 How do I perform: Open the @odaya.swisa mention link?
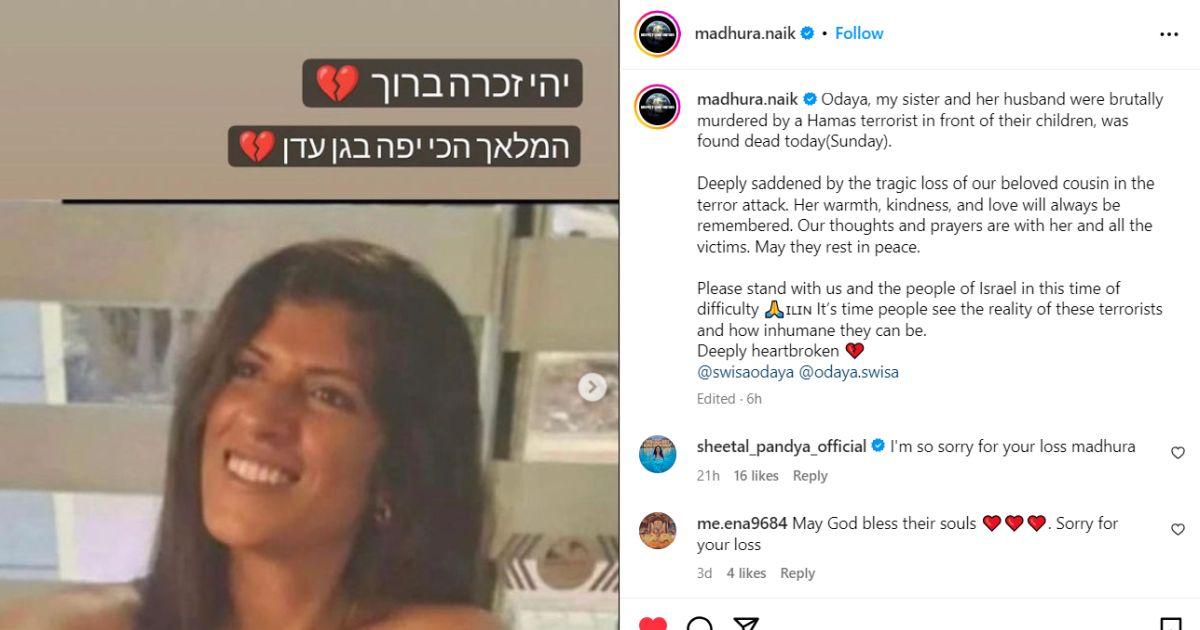(x=849, y=372)
